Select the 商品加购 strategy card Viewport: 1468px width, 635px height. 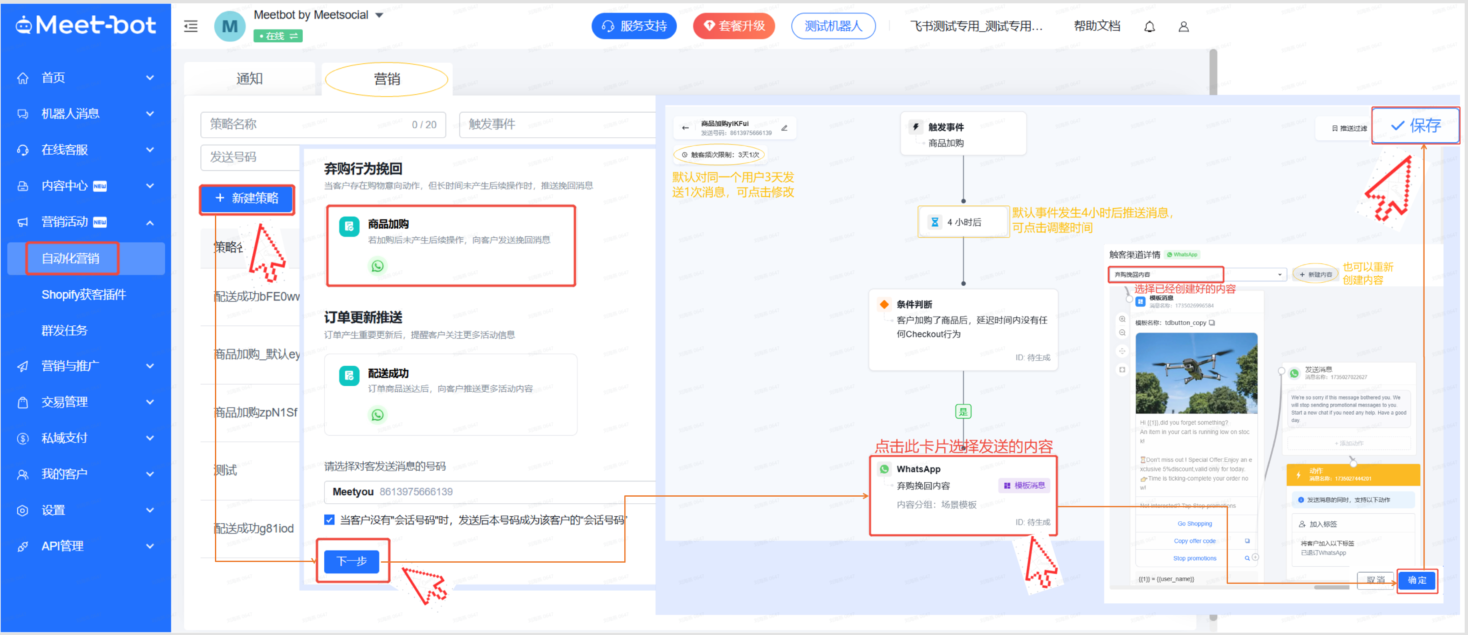pos(451,245)
